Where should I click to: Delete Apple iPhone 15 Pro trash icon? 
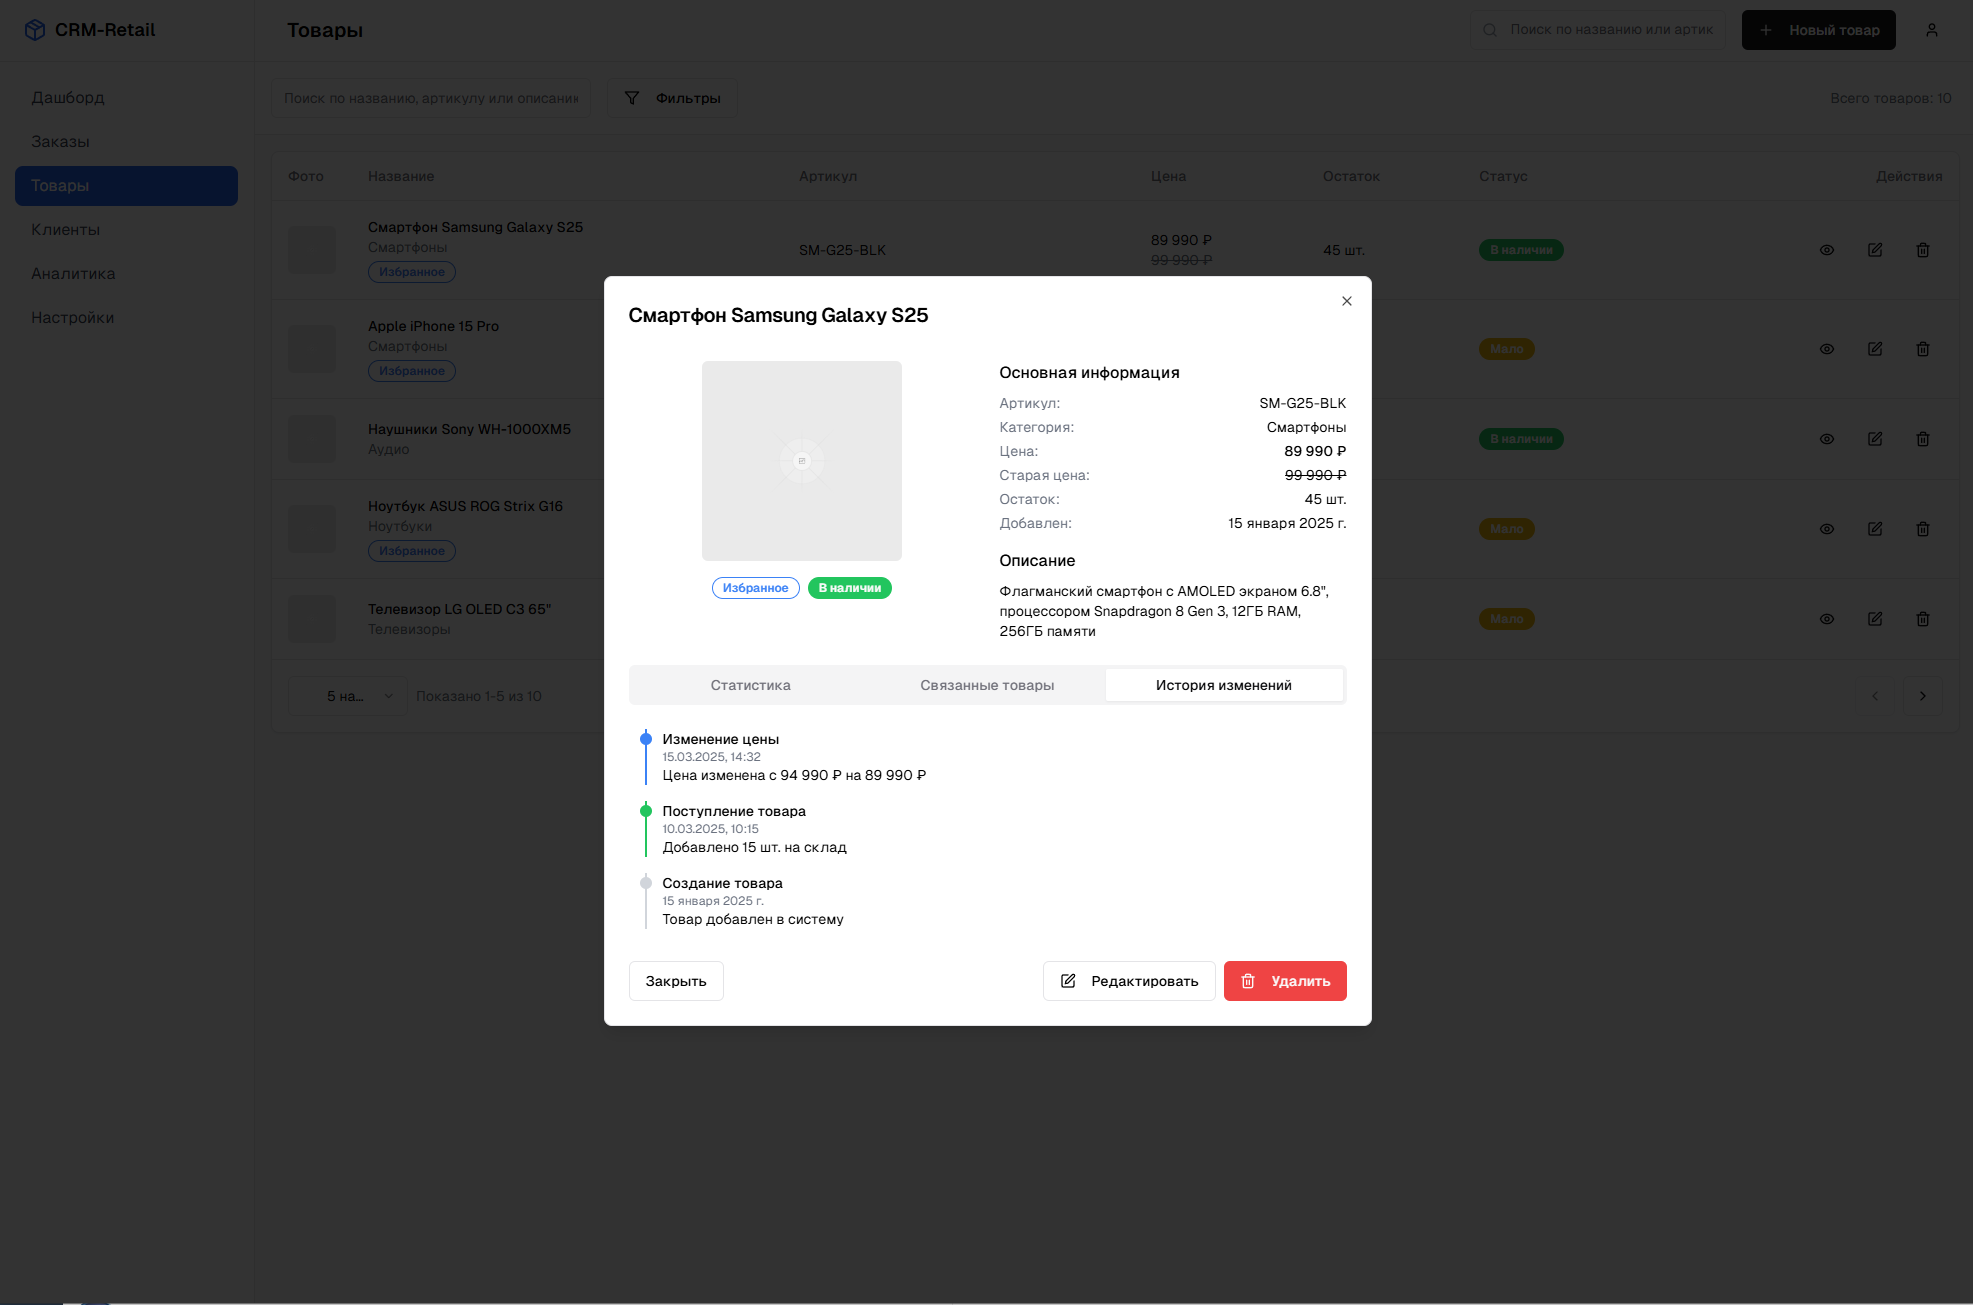(x=1922, y=349)
